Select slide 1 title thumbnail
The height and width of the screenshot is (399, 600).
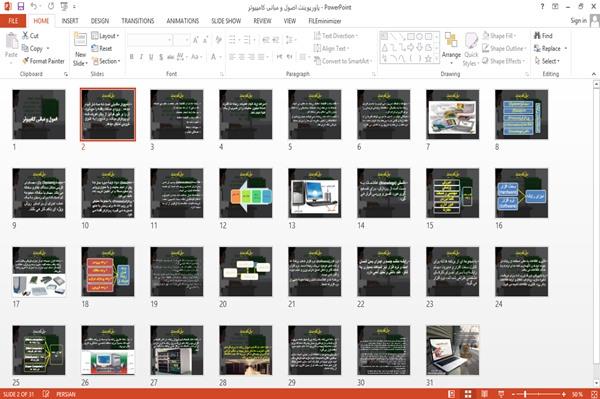click(x=39, y=114)
